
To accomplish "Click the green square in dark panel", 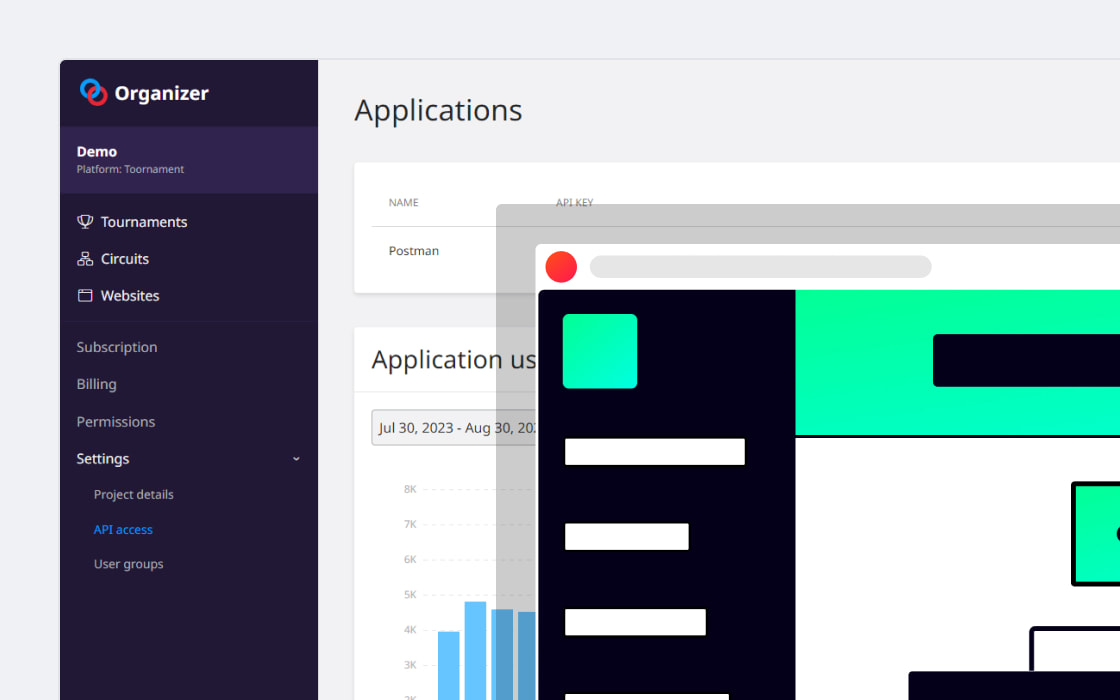I will (600, 351).
